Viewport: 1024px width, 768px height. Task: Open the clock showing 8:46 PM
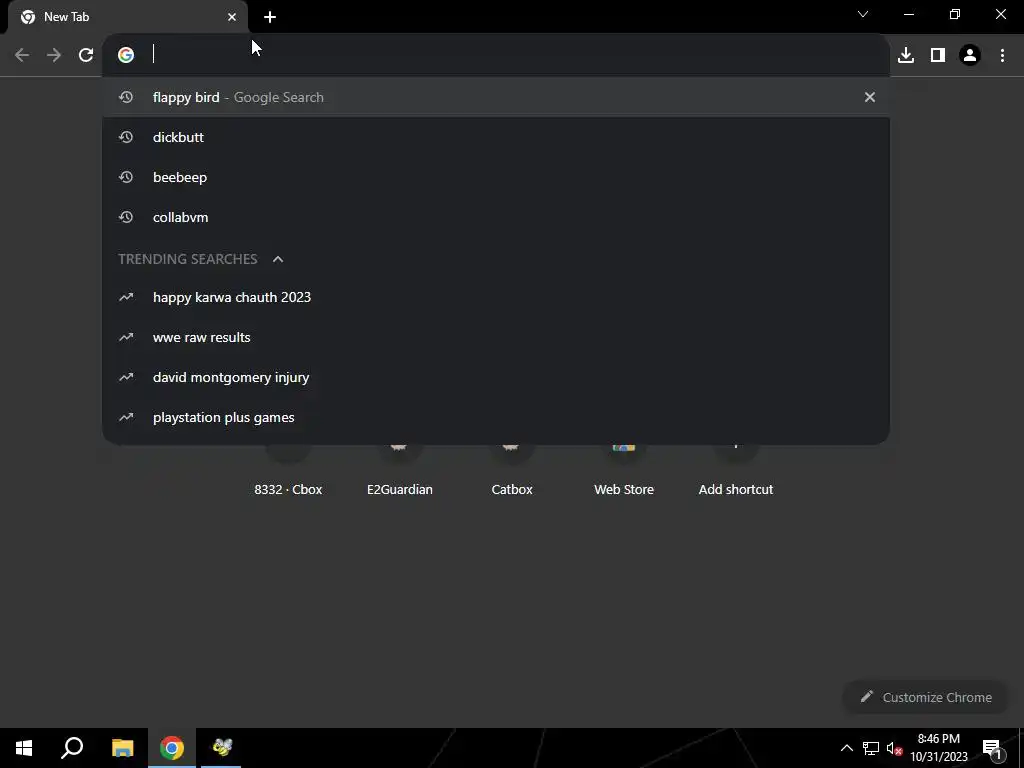(x=938, y=748)
